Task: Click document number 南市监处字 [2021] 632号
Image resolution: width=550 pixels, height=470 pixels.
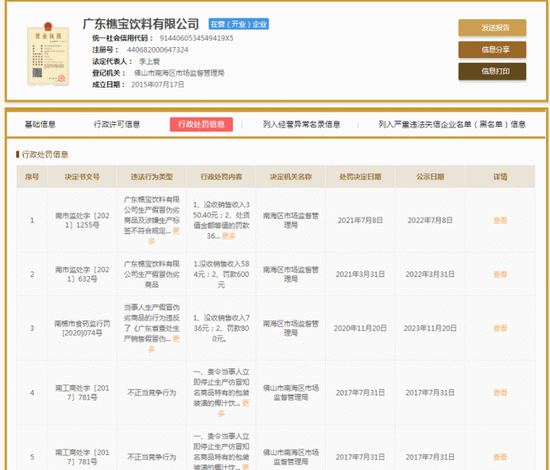Action: [82, 274]
